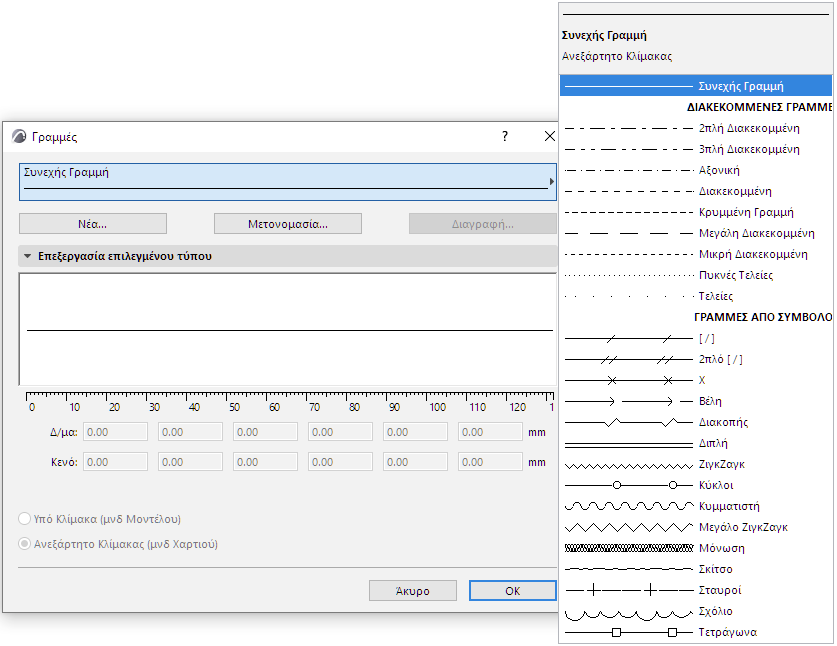Click the Διαγραφή... button

[x=483, y=224]
